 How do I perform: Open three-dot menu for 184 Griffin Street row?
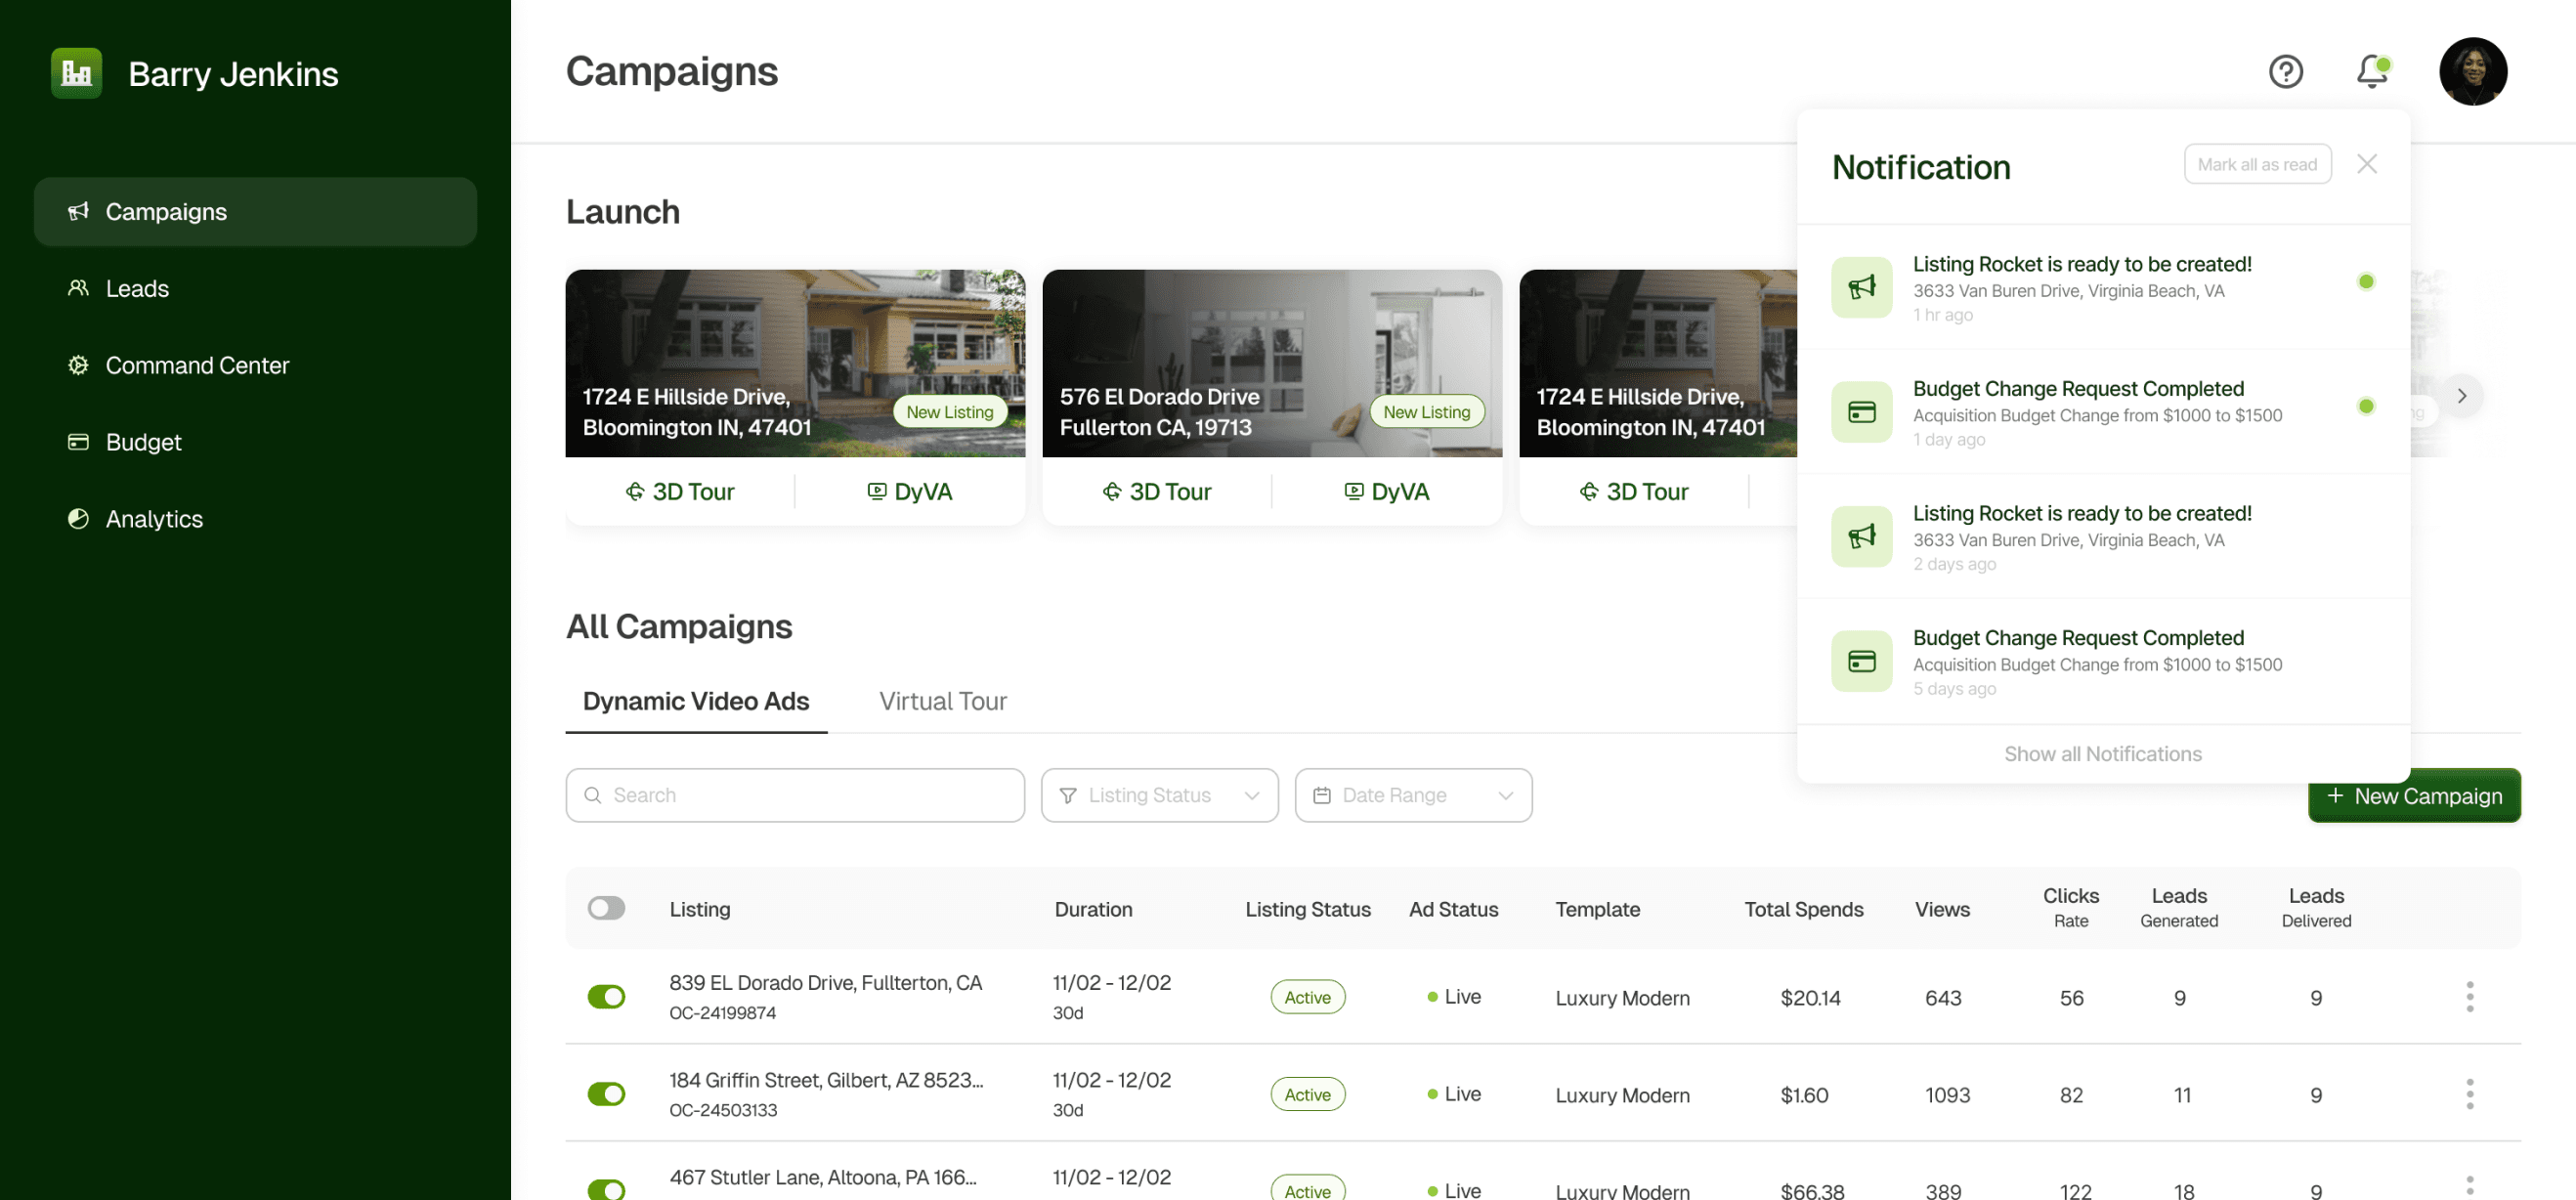(x=2469, y=1094)
